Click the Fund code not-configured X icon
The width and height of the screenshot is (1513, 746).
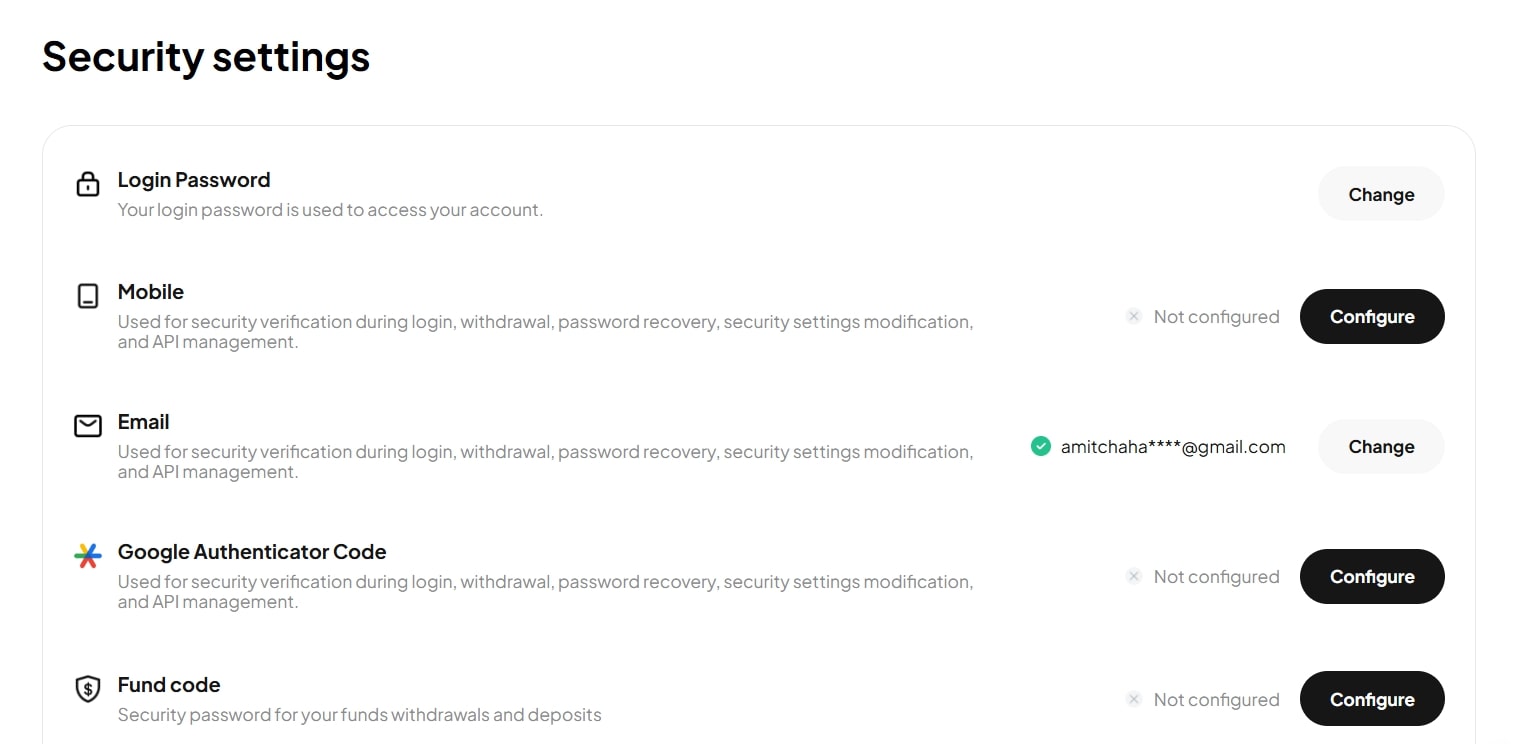[x=1133, y=700]
